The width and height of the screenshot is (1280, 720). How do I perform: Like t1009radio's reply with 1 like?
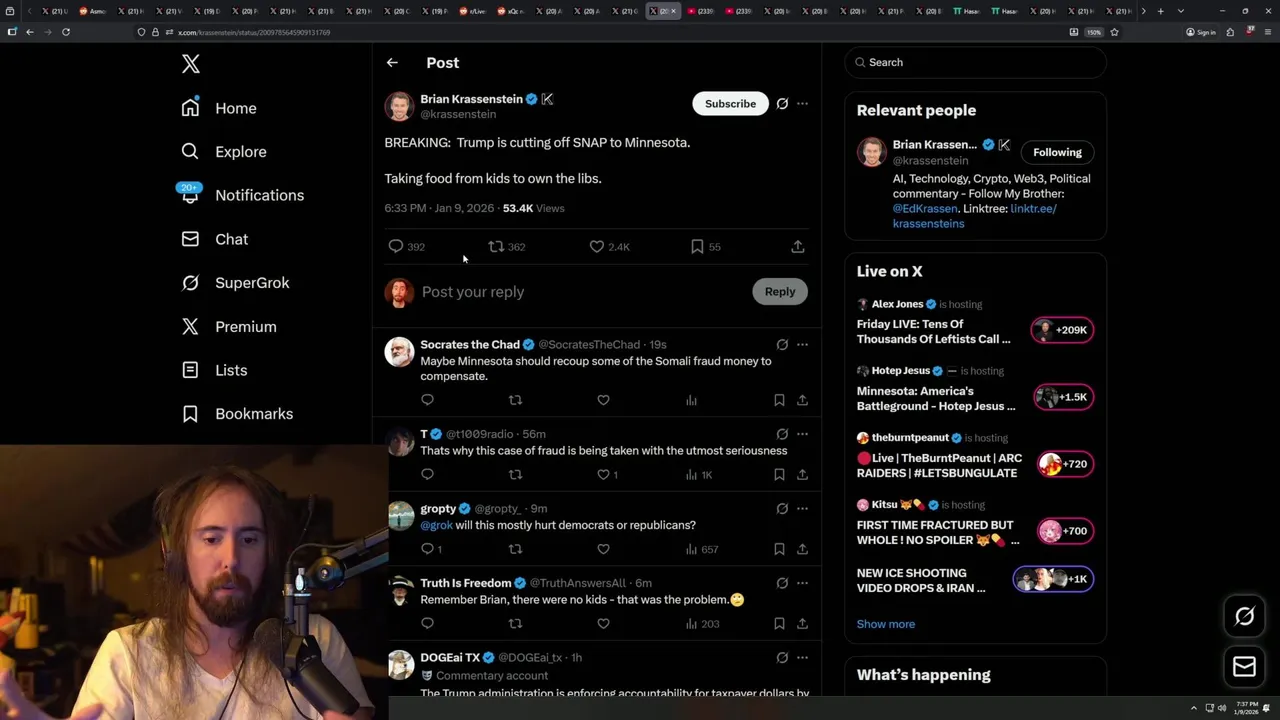click(x=607, y=475)
